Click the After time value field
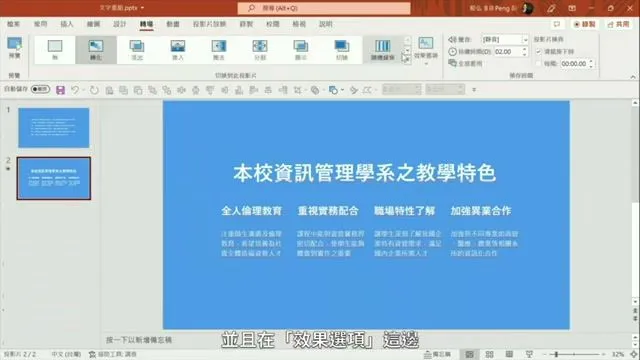Viewport: 640px width, 360px height. point(573,64)
